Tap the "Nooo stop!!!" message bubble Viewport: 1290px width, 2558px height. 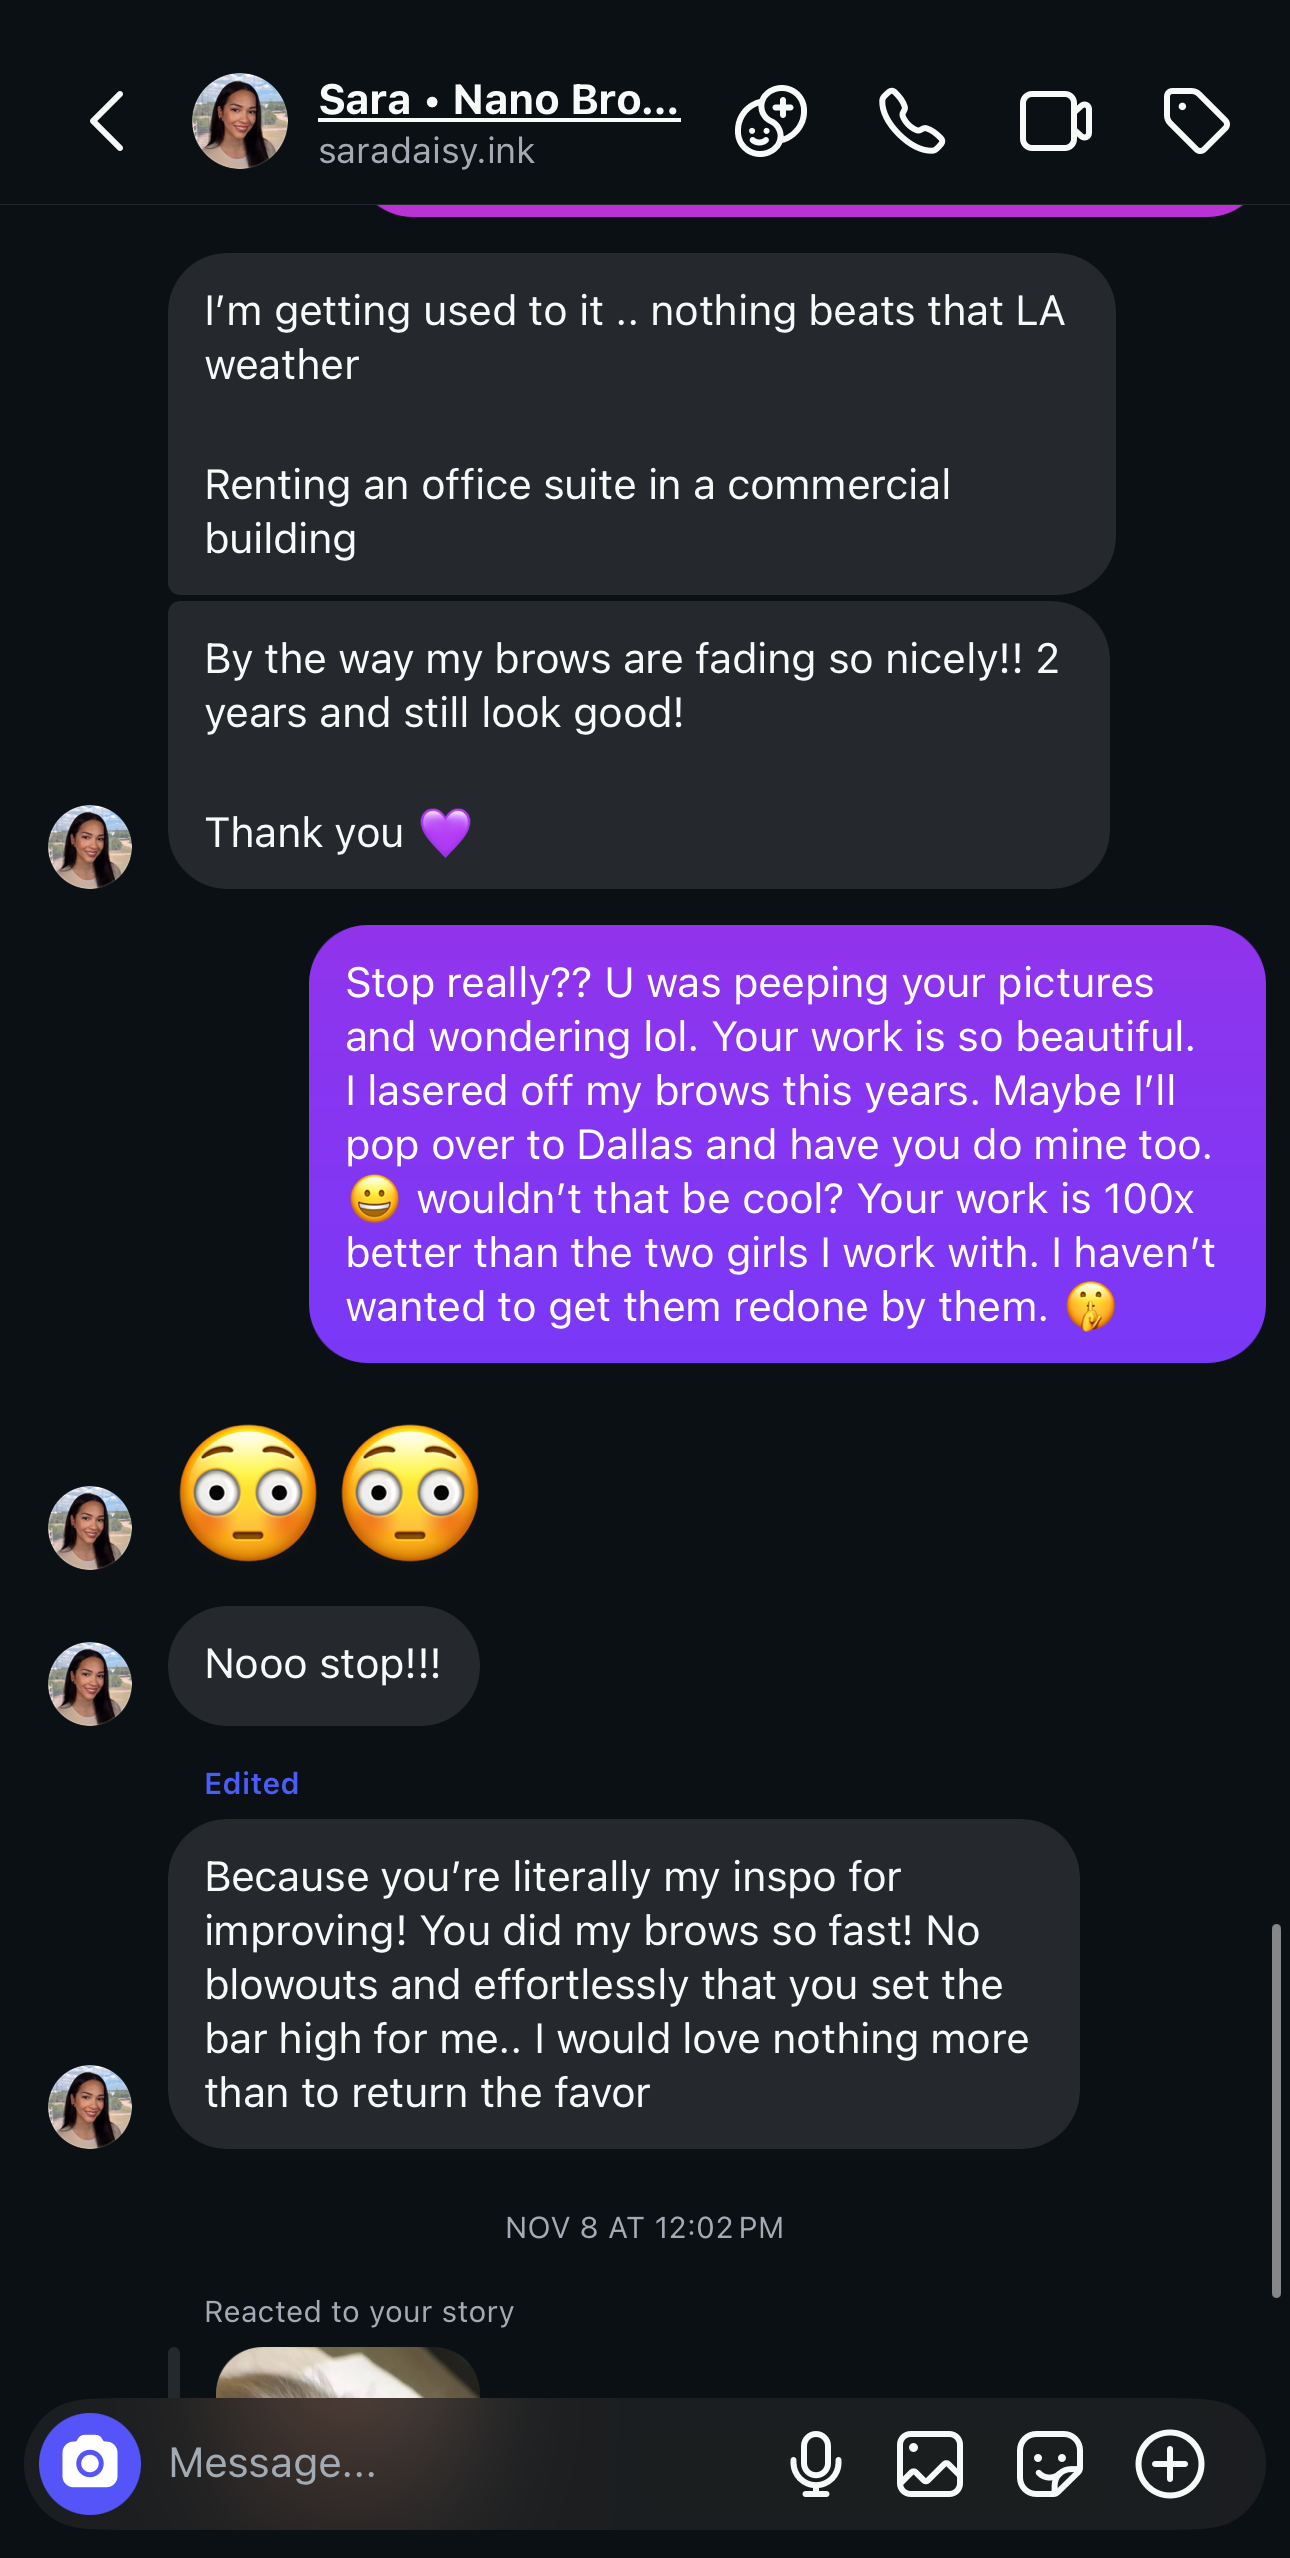point(323,1665)
